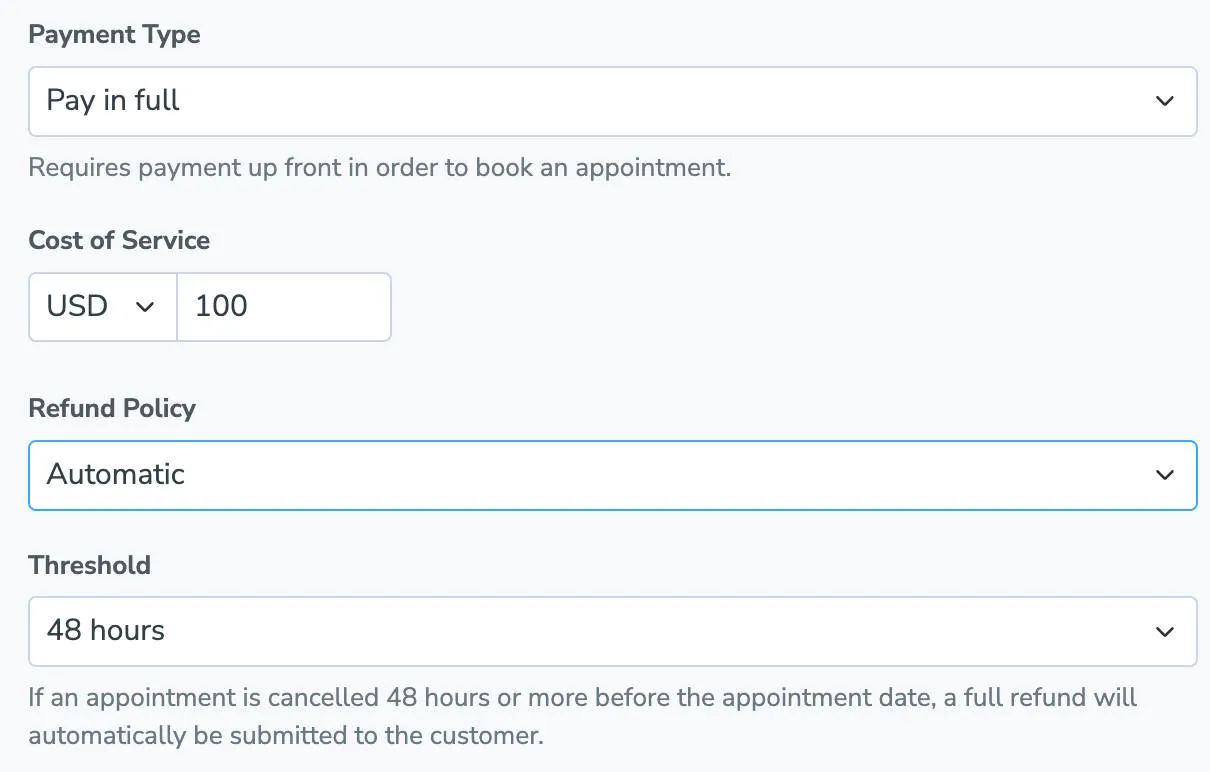This screenshot has height=772, width=1210.
Task: Click the Refund Policy dropdown chevron
Action: [1164, 475]
